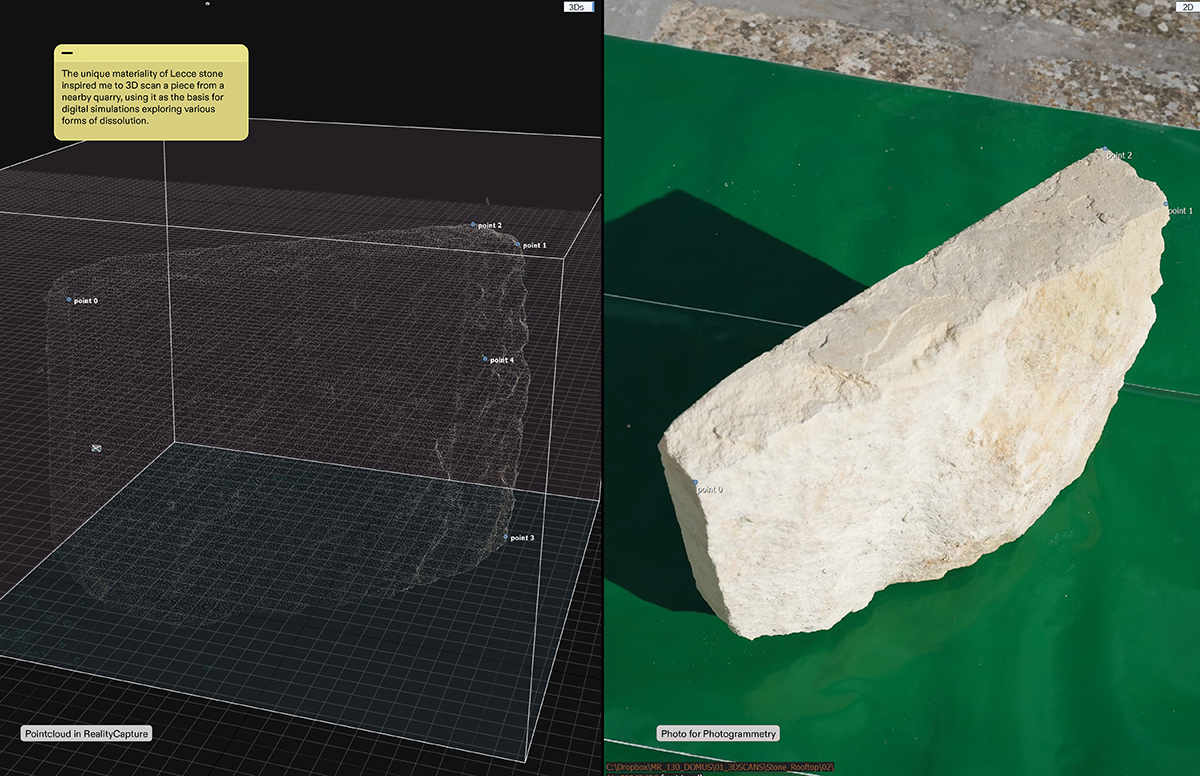
Task: Click the blue 3Ds view indicator bar
Action: point(592,7)
